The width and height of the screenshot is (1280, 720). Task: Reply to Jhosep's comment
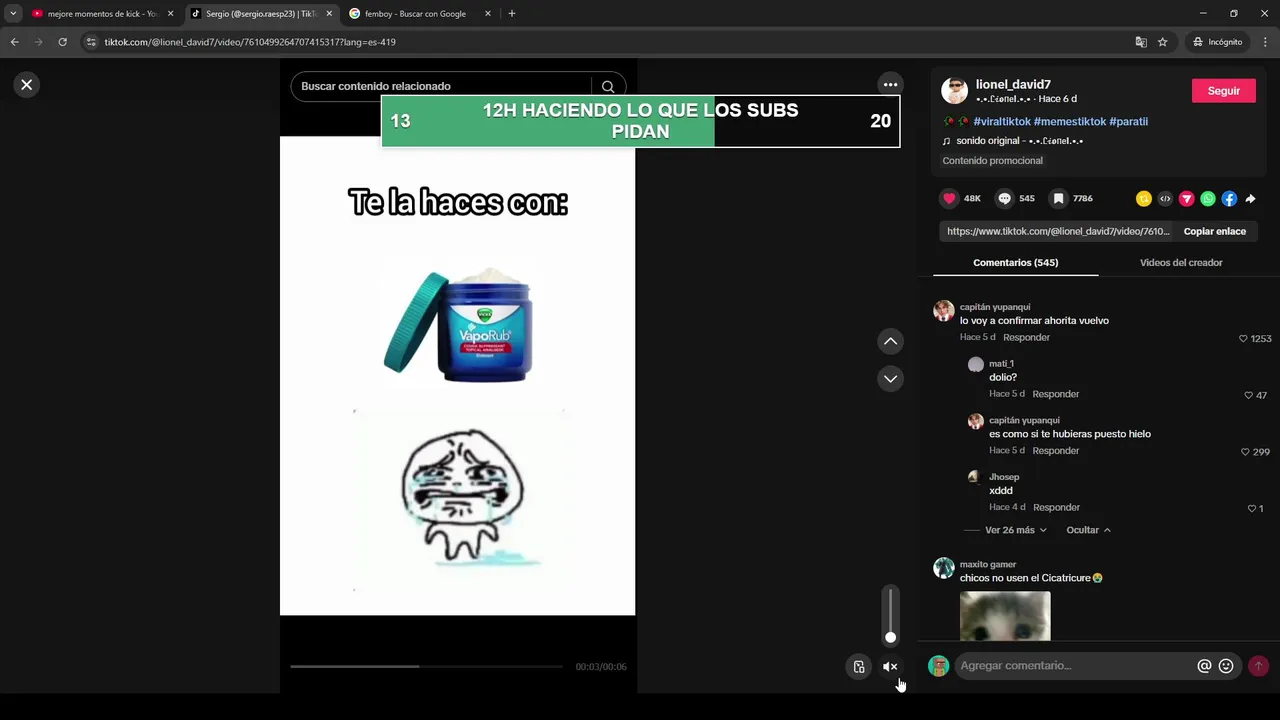coord(1057,507)
